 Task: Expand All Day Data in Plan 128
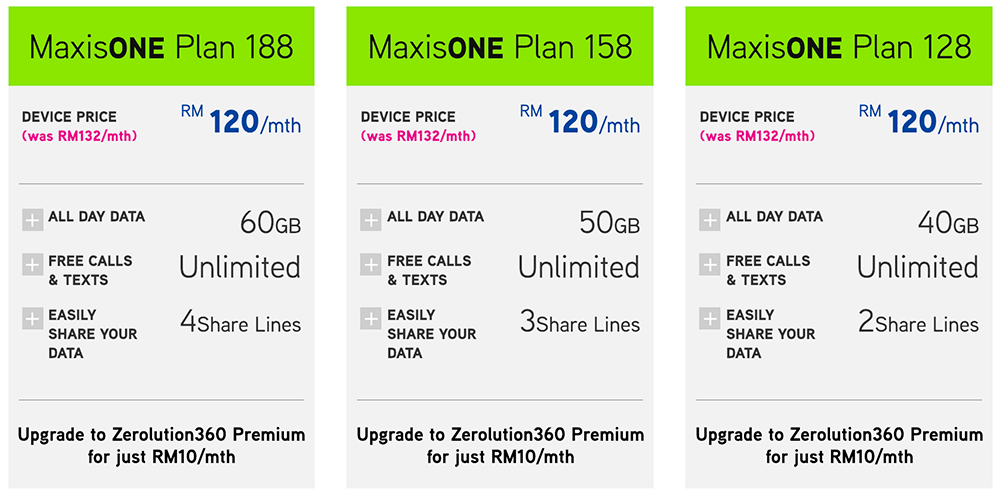(710, 220)
